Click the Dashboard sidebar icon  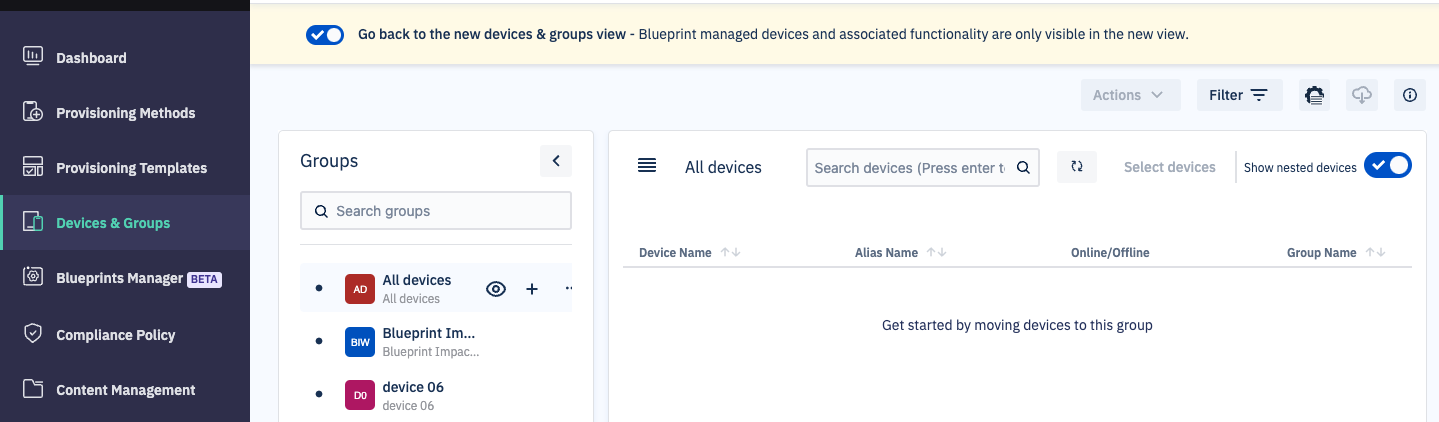[33, 56]
